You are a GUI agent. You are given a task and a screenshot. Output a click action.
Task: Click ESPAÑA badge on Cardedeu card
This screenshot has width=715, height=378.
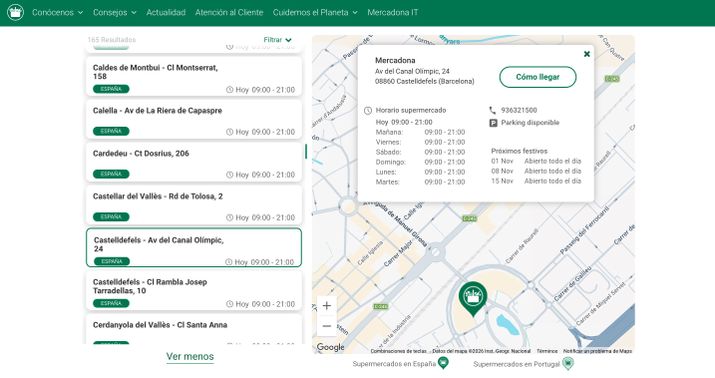pos(111,174)
